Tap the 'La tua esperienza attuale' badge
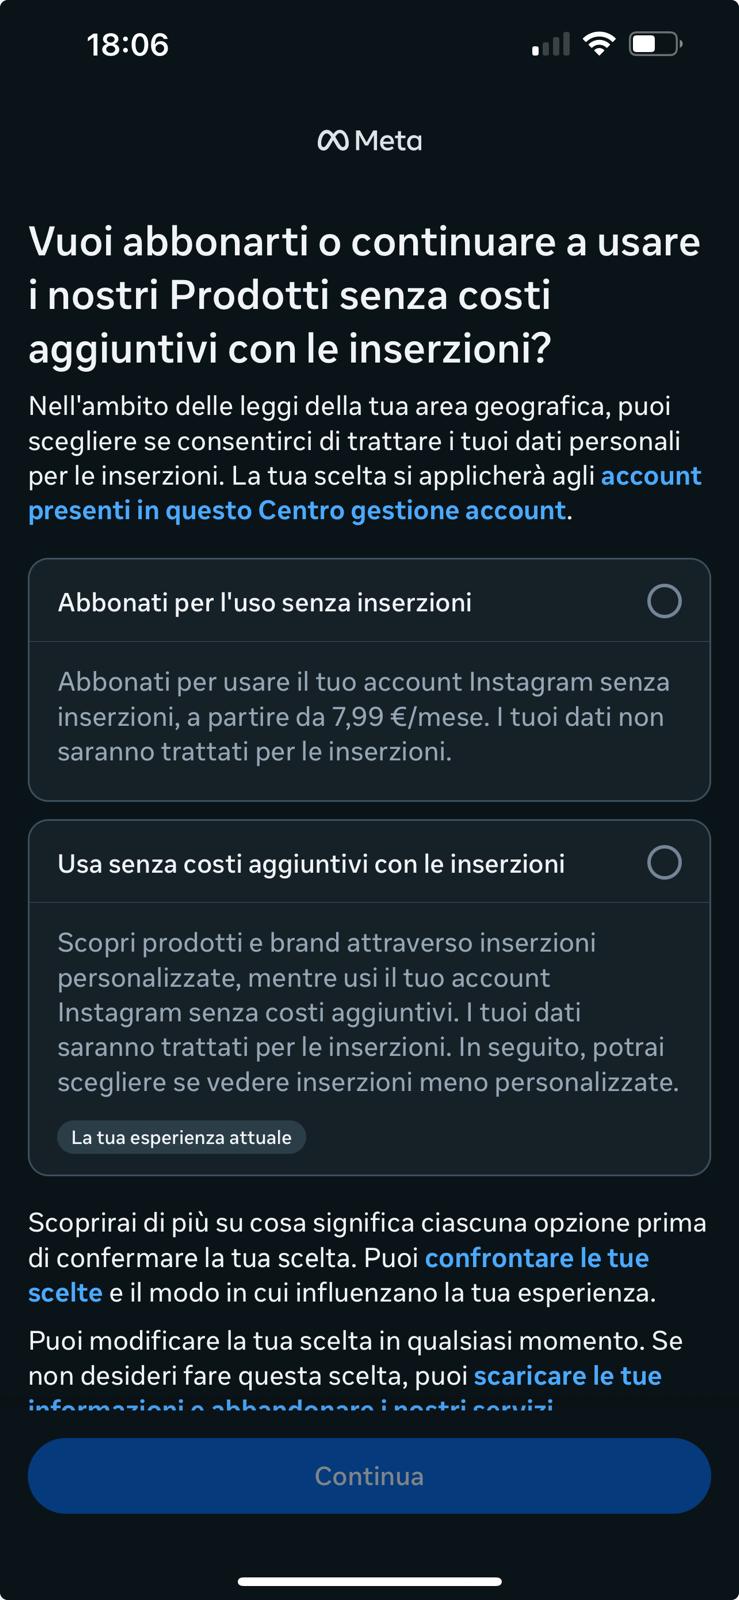 tap(181, 1138)
